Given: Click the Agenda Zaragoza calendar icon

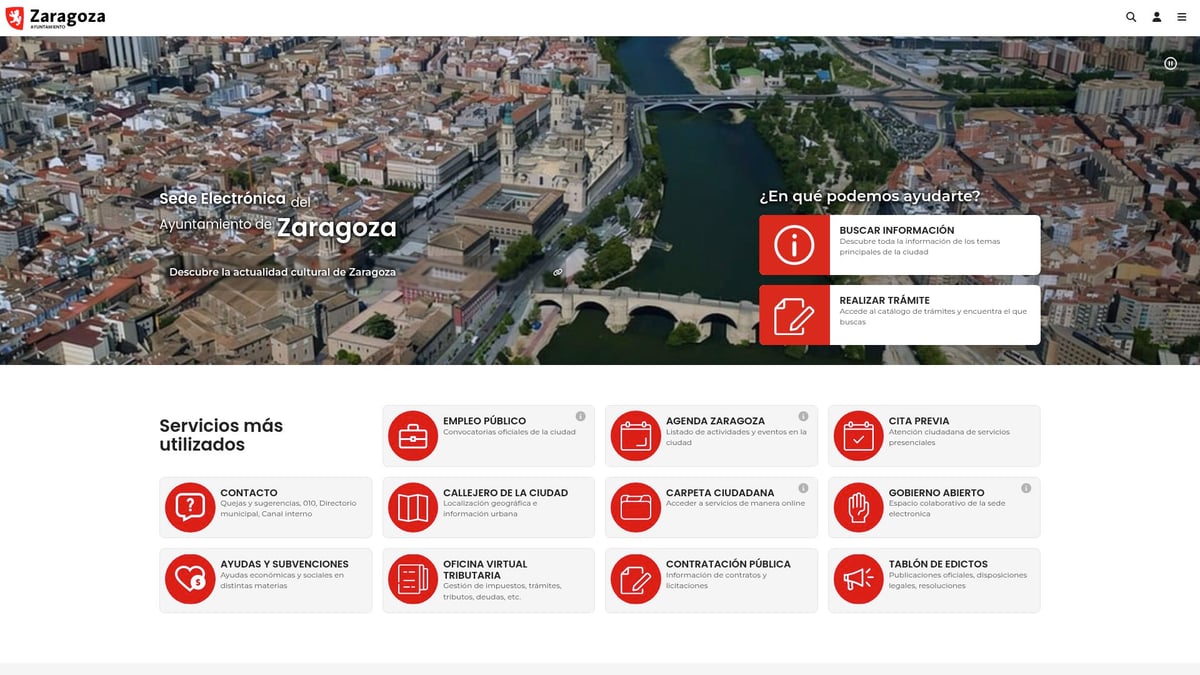Looking at the screenshot, I should pos(636,436).
